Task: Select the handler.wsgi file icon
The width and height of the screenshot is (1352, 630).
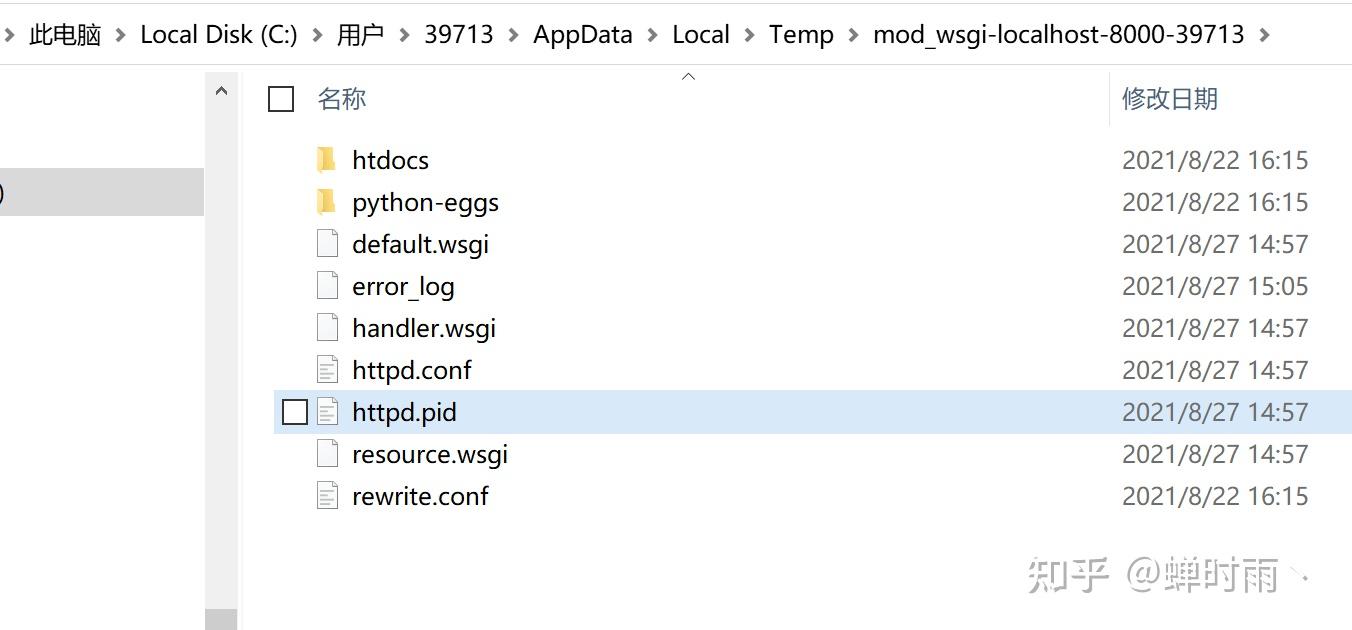Action: 328,328
